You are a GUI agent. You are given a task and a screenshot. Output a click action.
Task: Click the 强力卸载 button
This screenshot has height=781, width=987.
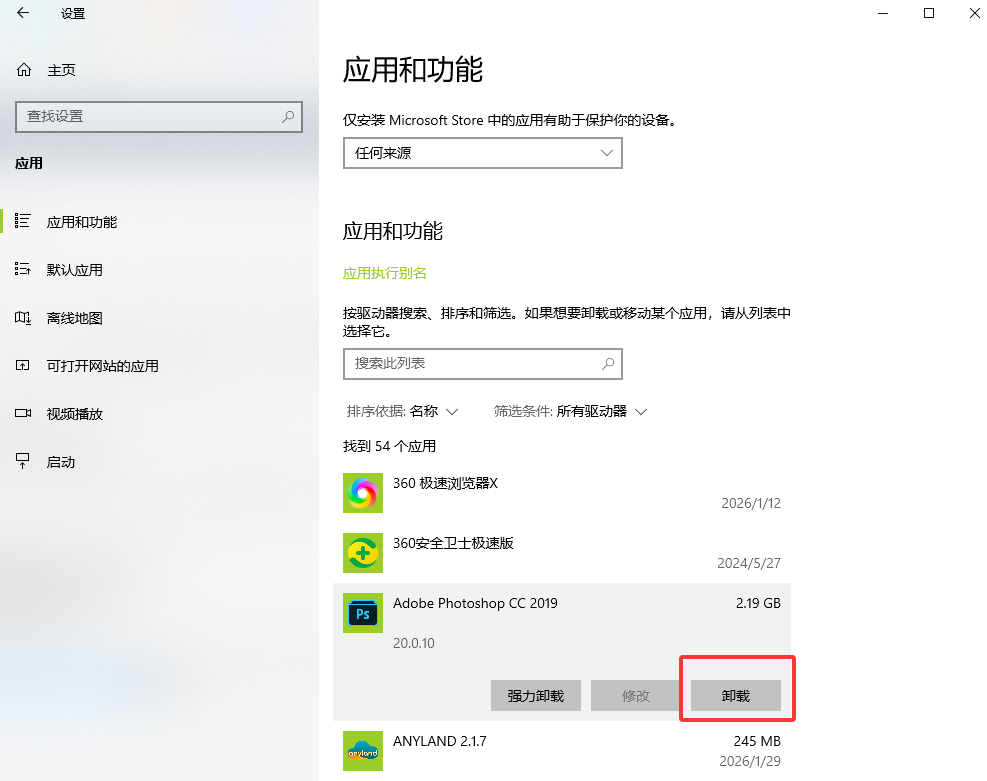coord(535,695)
